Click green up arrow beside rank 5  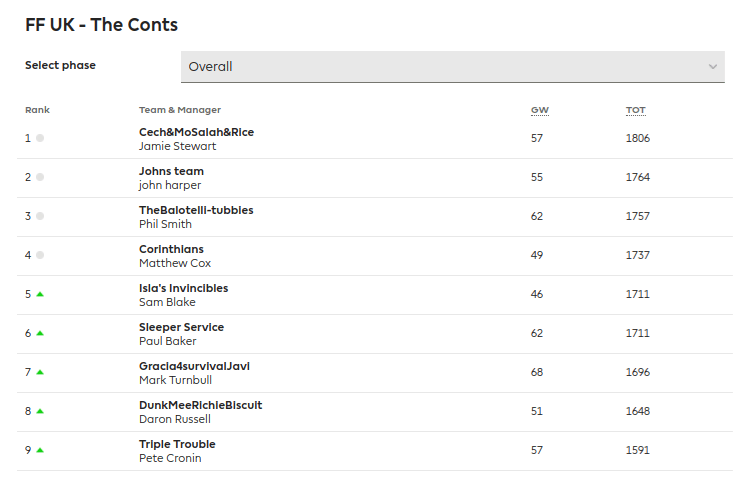[40, 294]
